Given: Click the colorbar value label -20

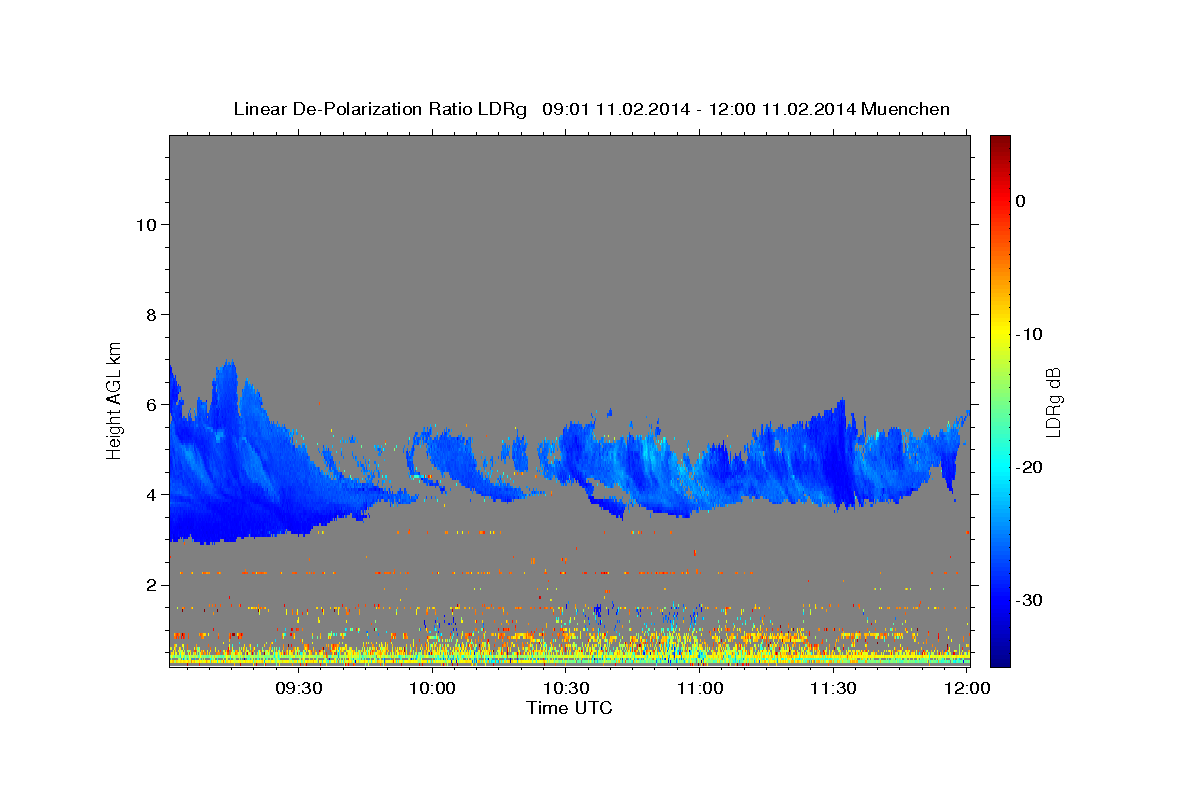Looking at the screenshot, I should pyautogui.click(x=1029, y=467).
